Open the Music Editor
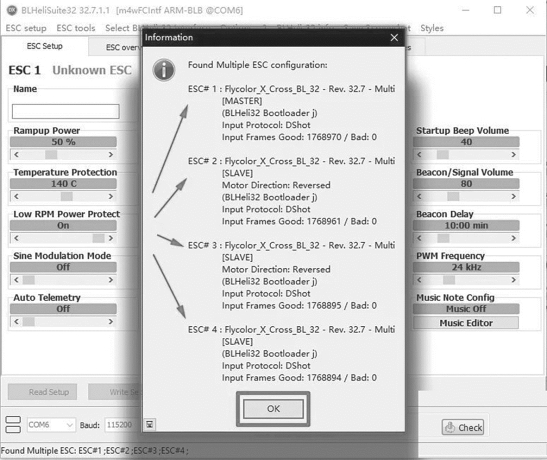 tap(466, 323)
